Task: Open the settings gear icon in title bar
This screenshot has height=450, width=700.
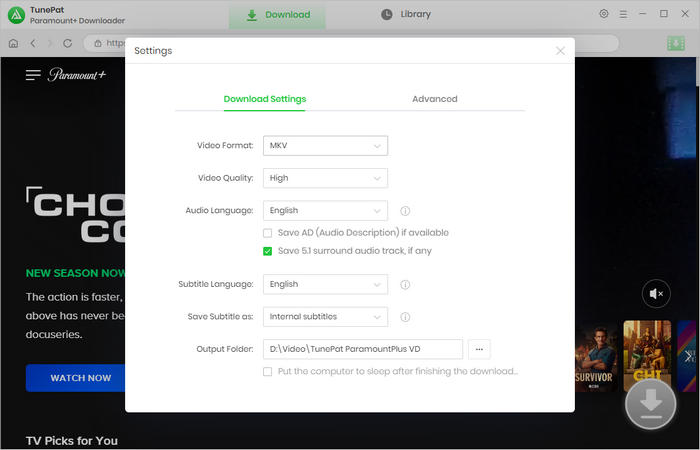Action: pos(604,14)
